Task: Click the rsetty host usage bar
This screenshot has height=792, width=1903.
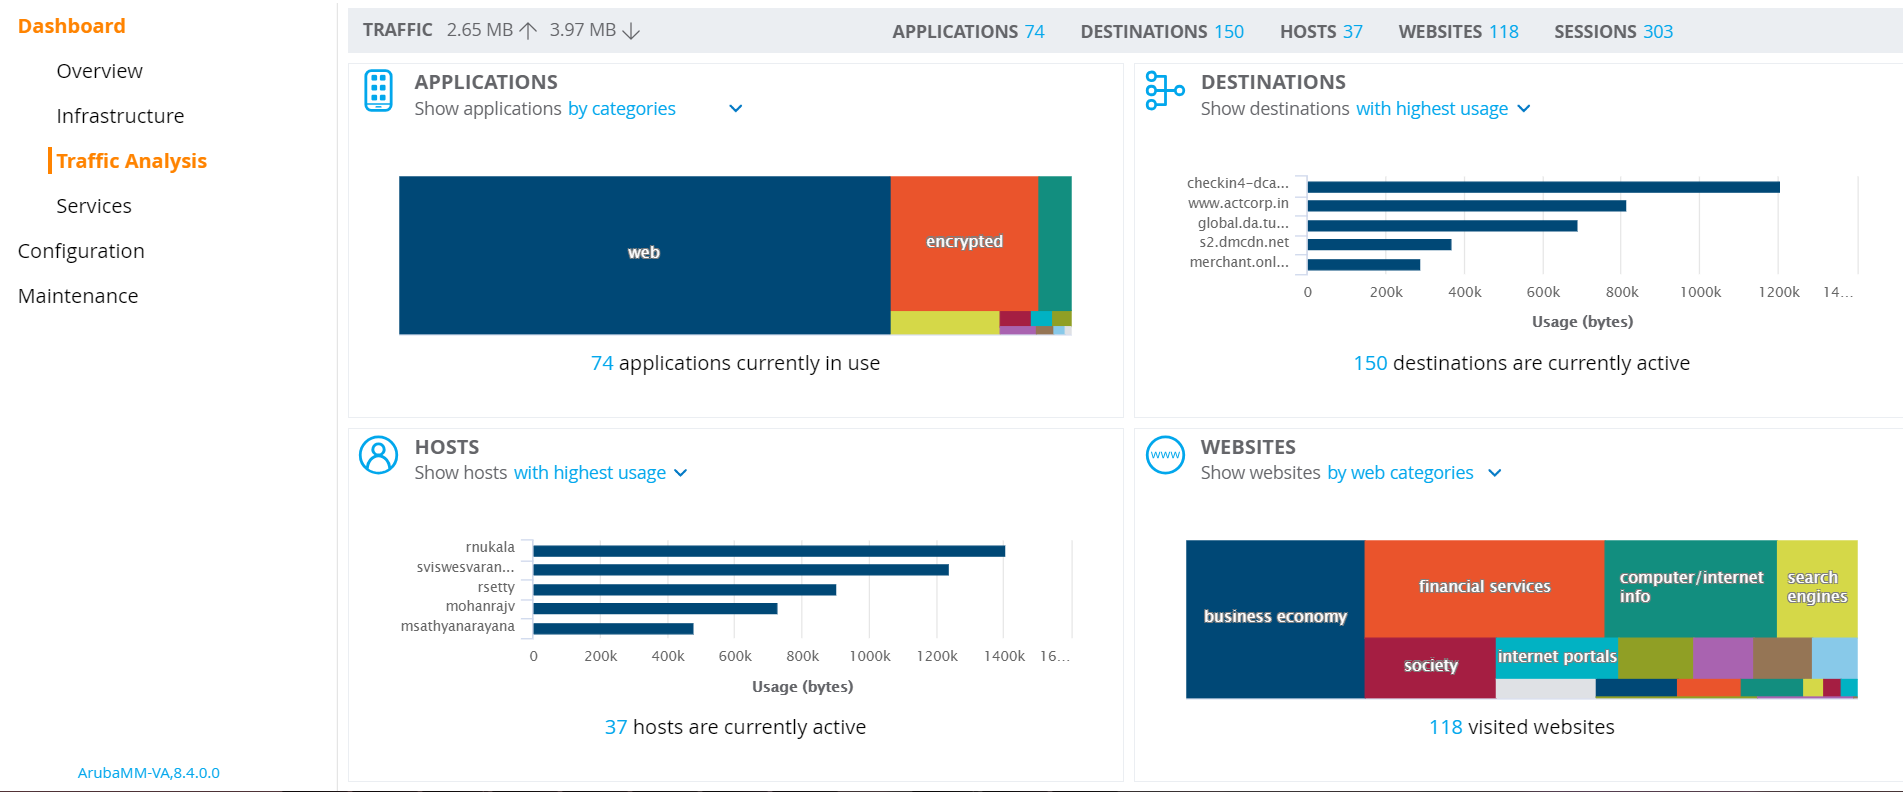Action: tap(684, 590)
